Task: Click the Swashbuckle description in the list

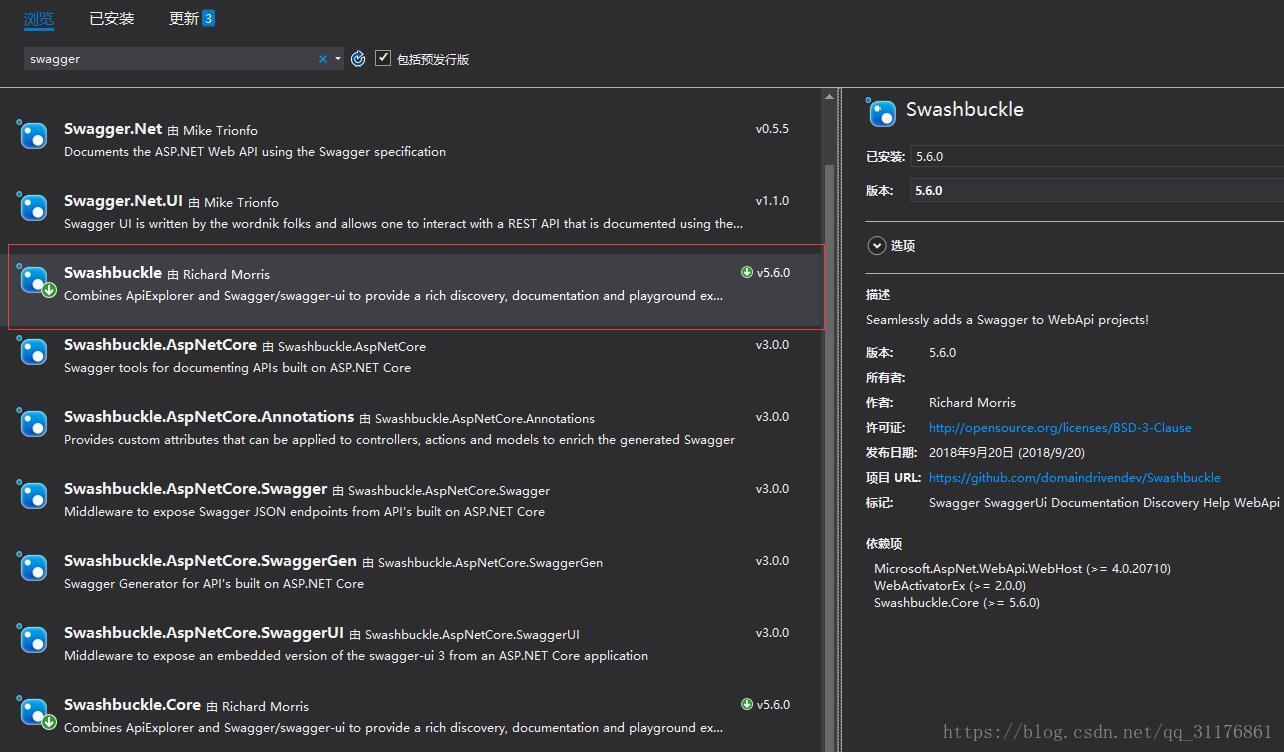Action: coord(393,296)
